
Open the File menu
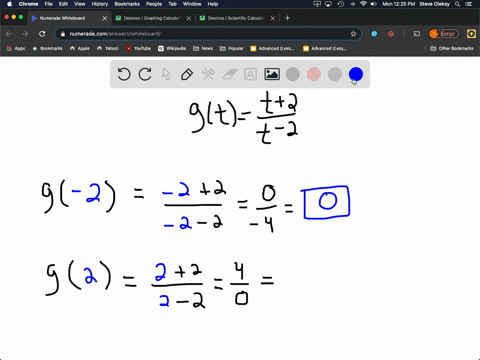(49, 4)
